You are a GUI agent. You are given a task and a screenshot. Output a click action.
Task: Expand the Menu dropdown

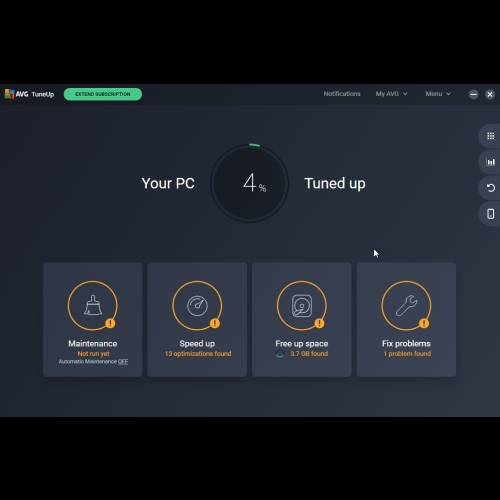coord(438,94)
